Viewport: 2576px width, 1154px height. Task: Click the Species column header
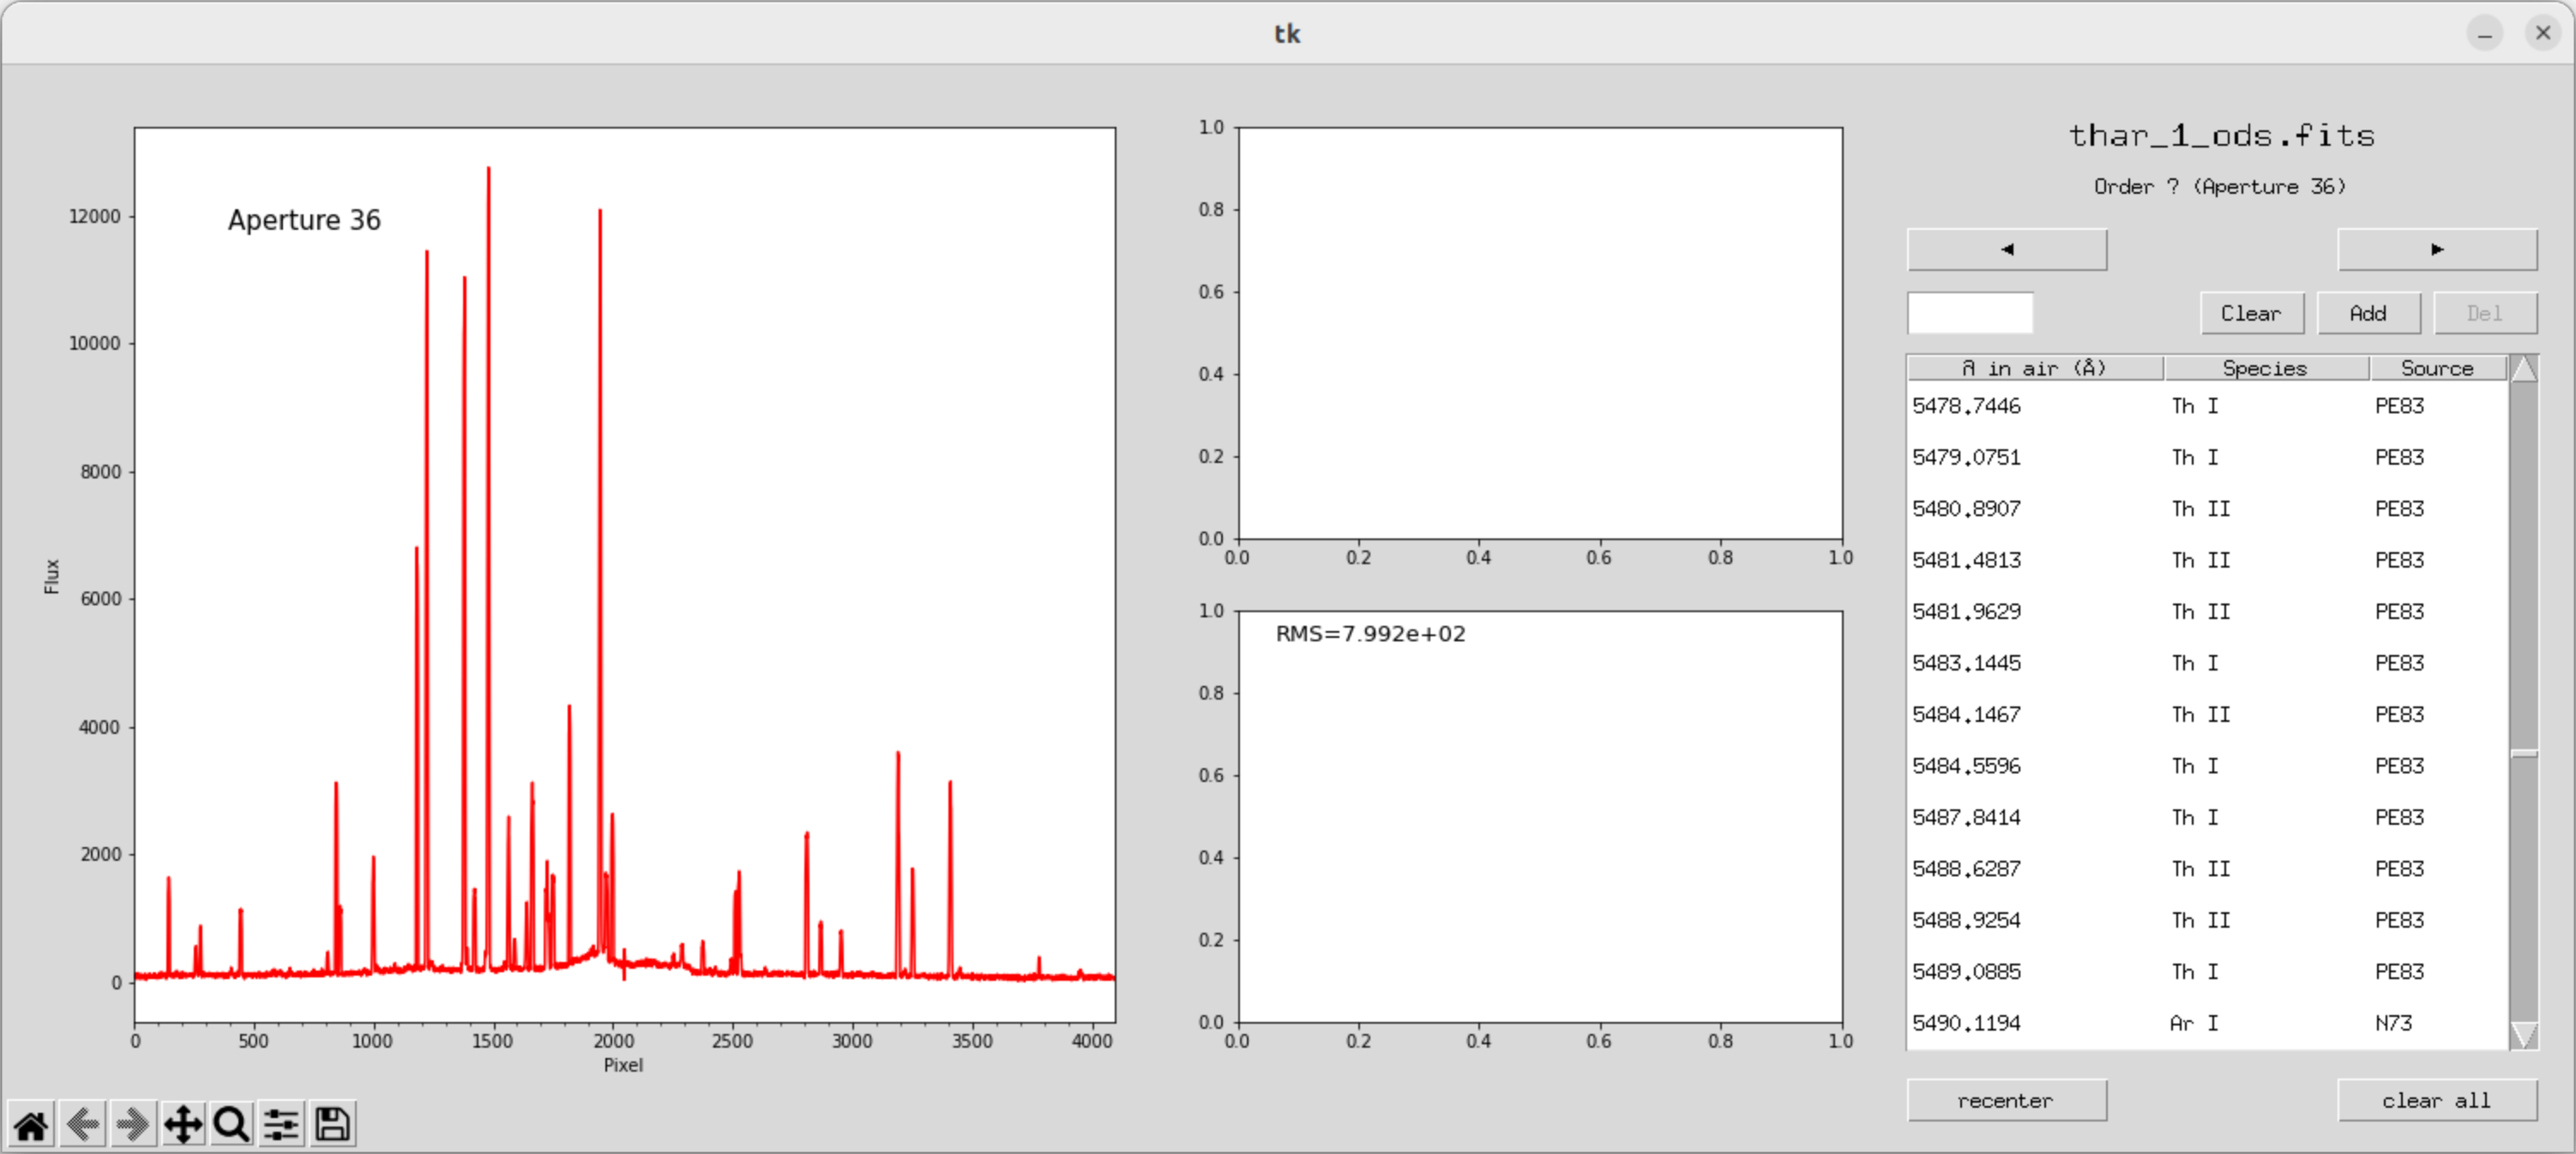pos(2264,369)
